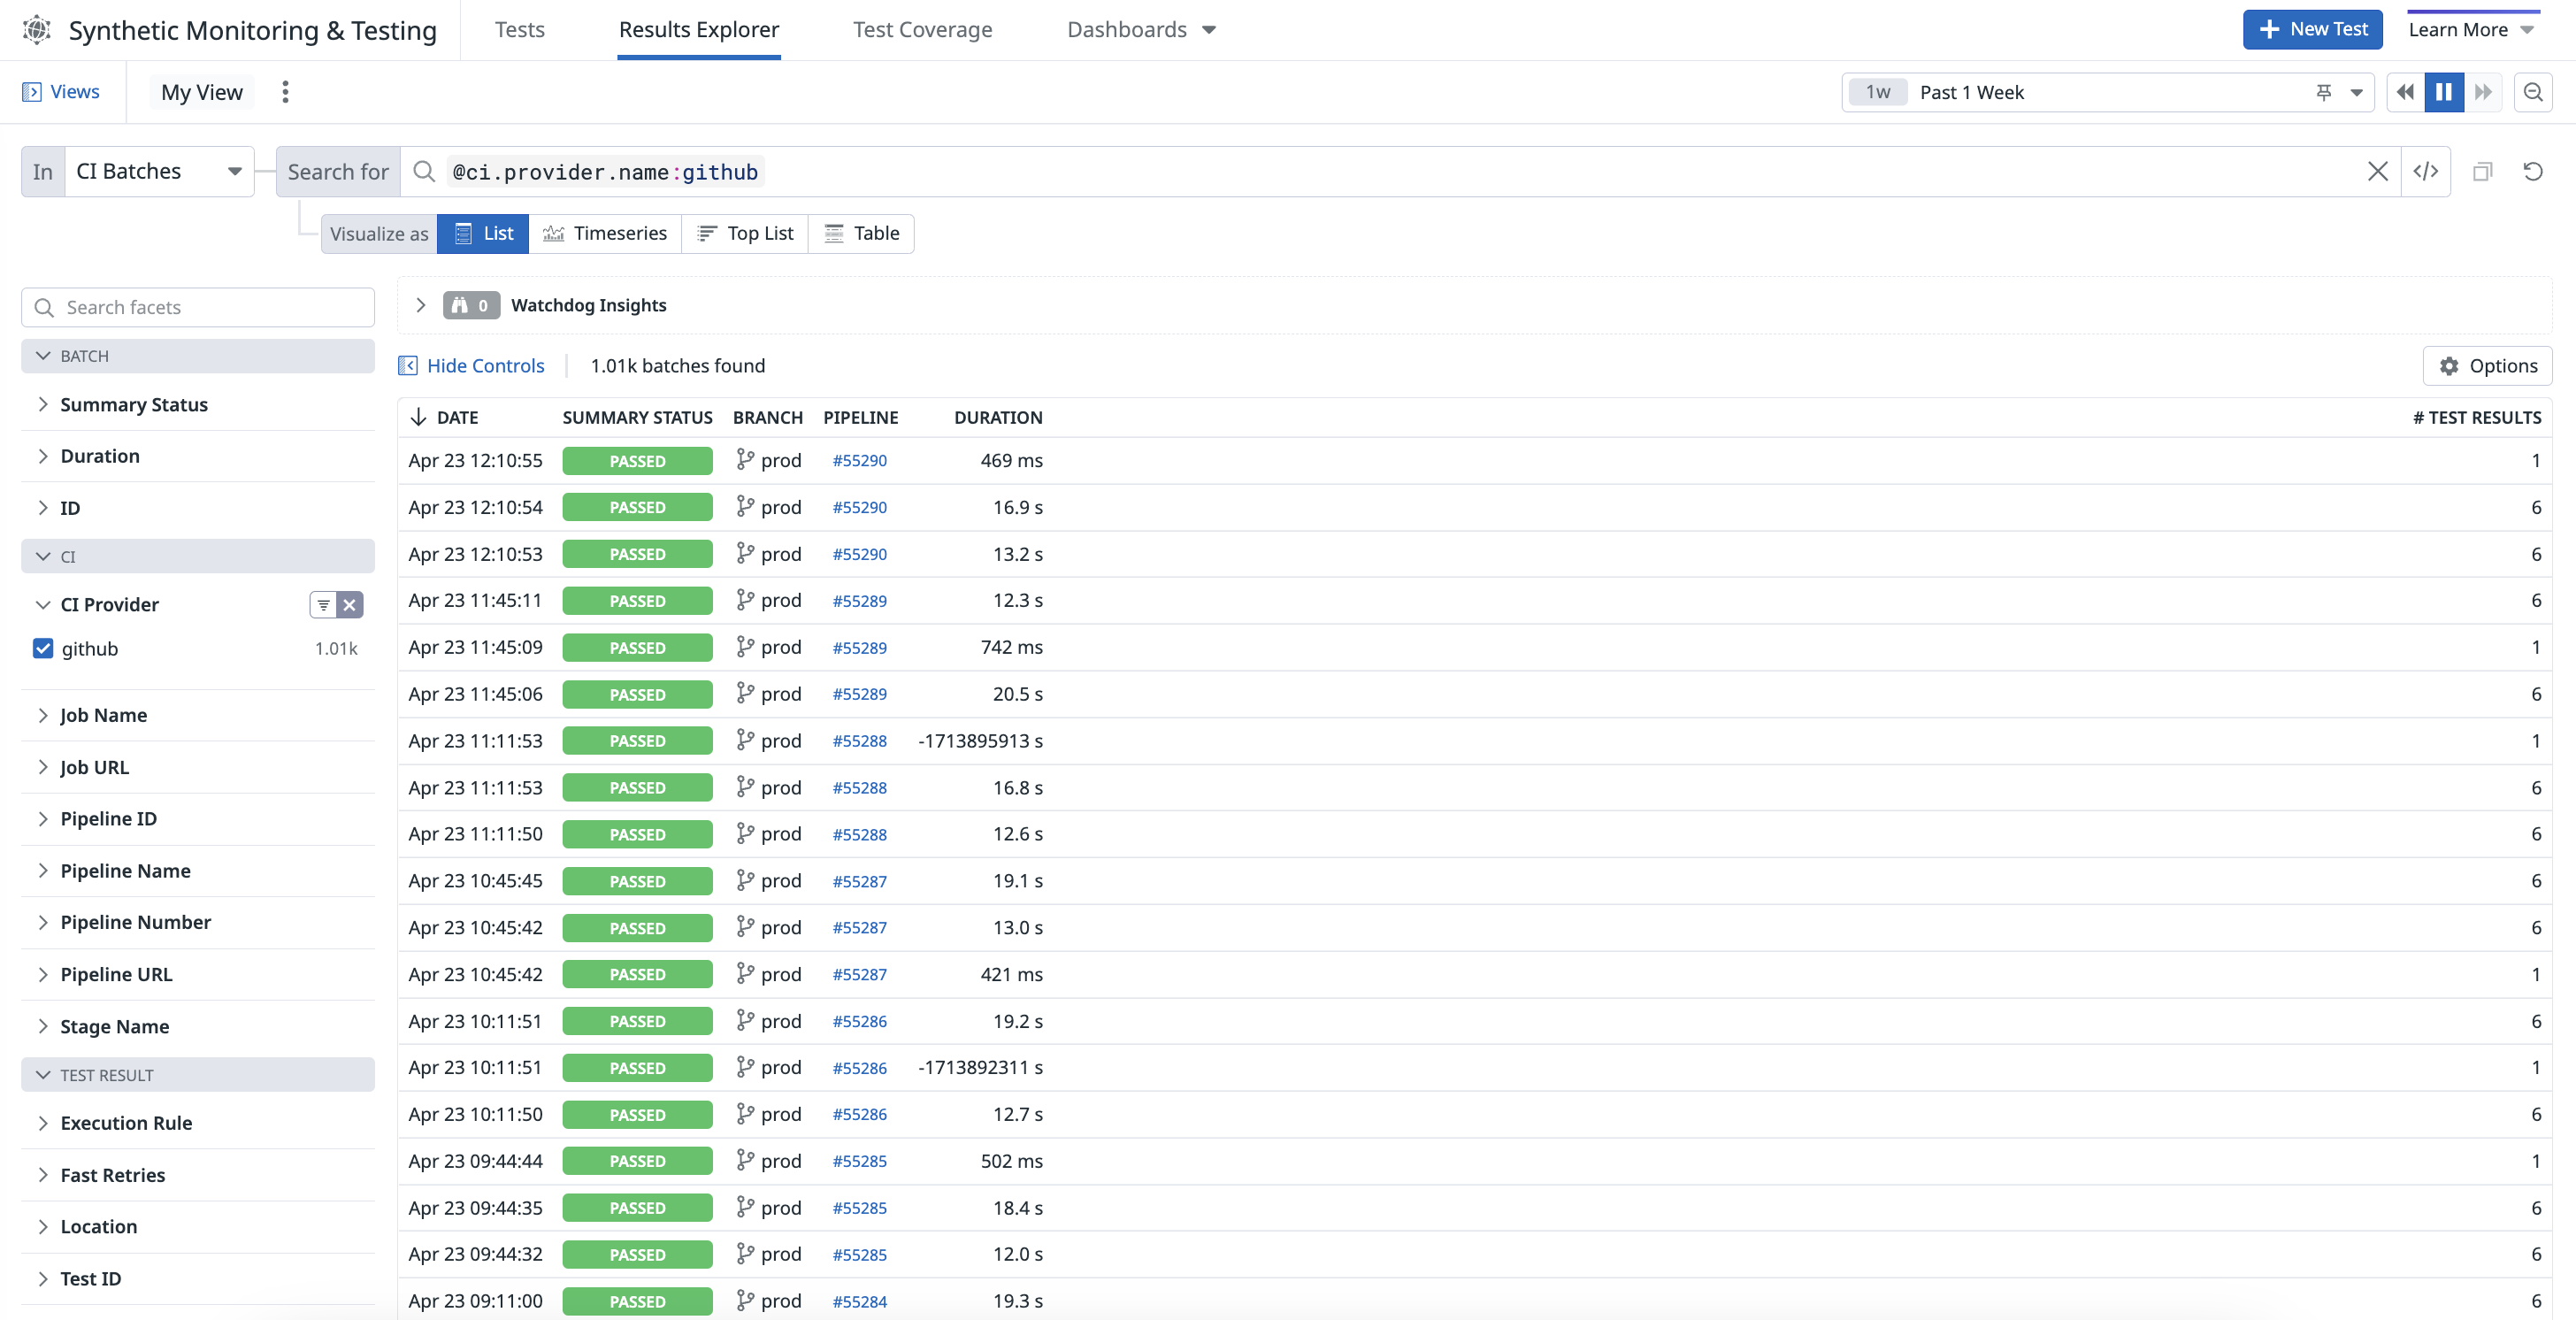The height and width of the screenshot is (1320, 2576).
Task: Expand the Job Name facet
Action: point(43,715)
